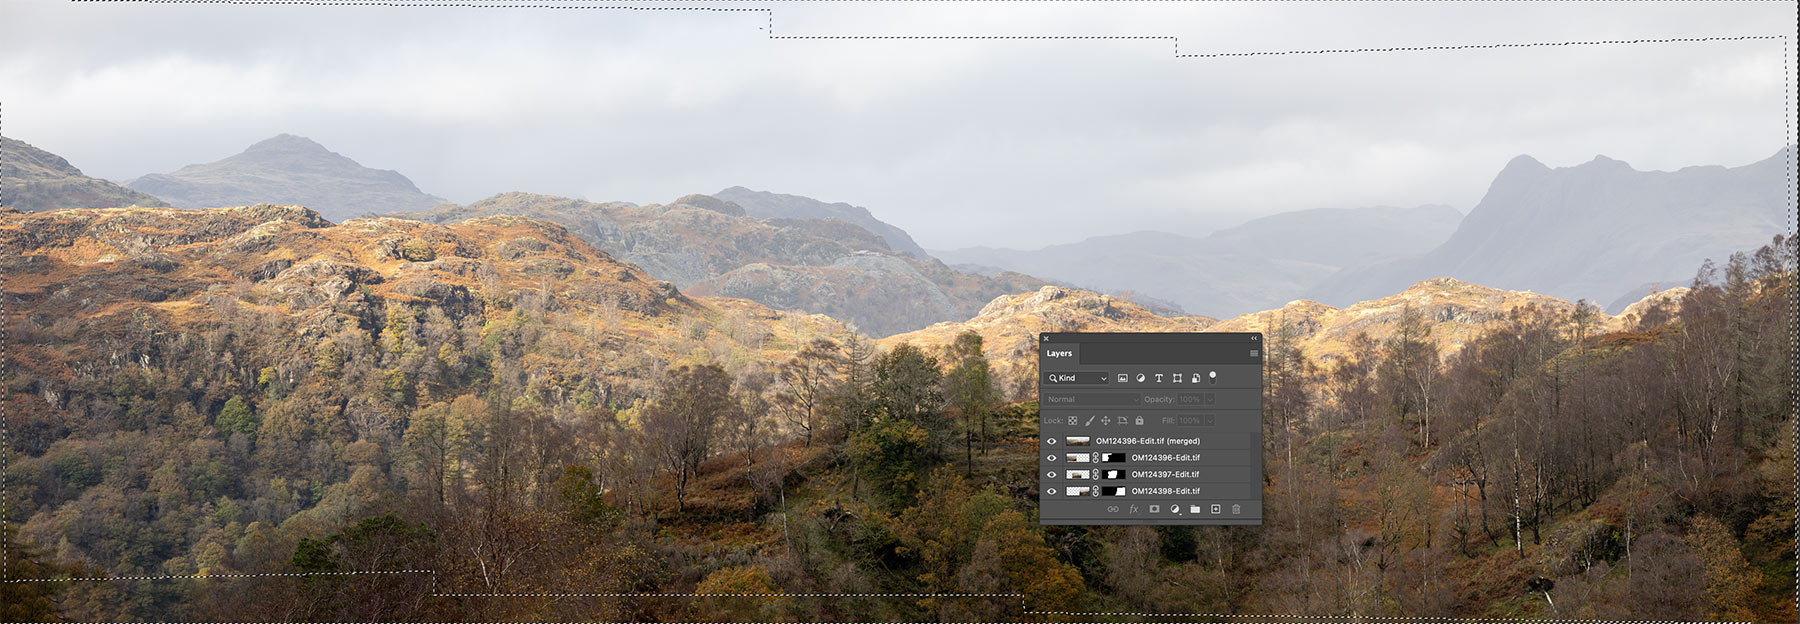1800x624 pixels.
Task: Toggle visibility of OM124397-Edit.tif layer
Action: pos(1051,475)
